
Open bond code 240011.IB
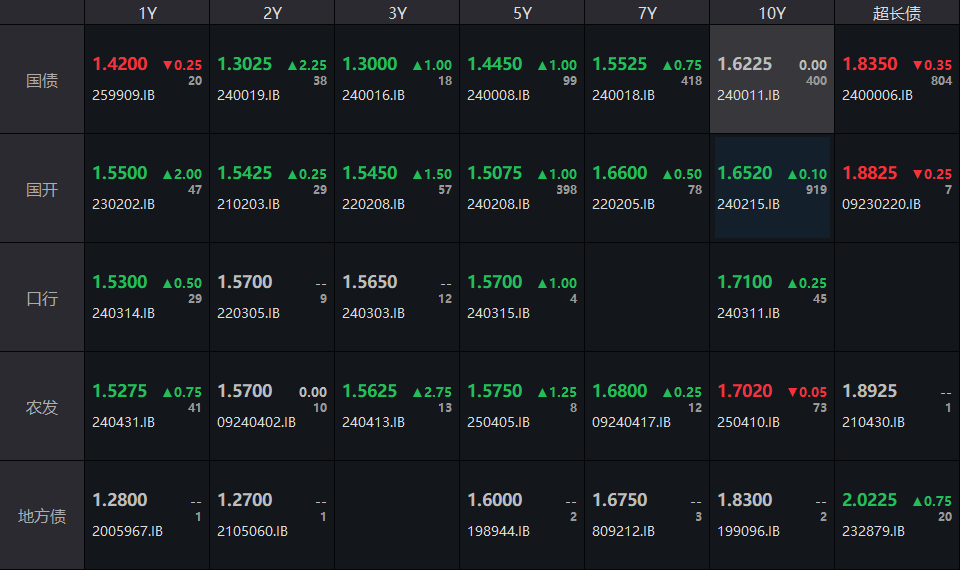(x=748, y=96)
